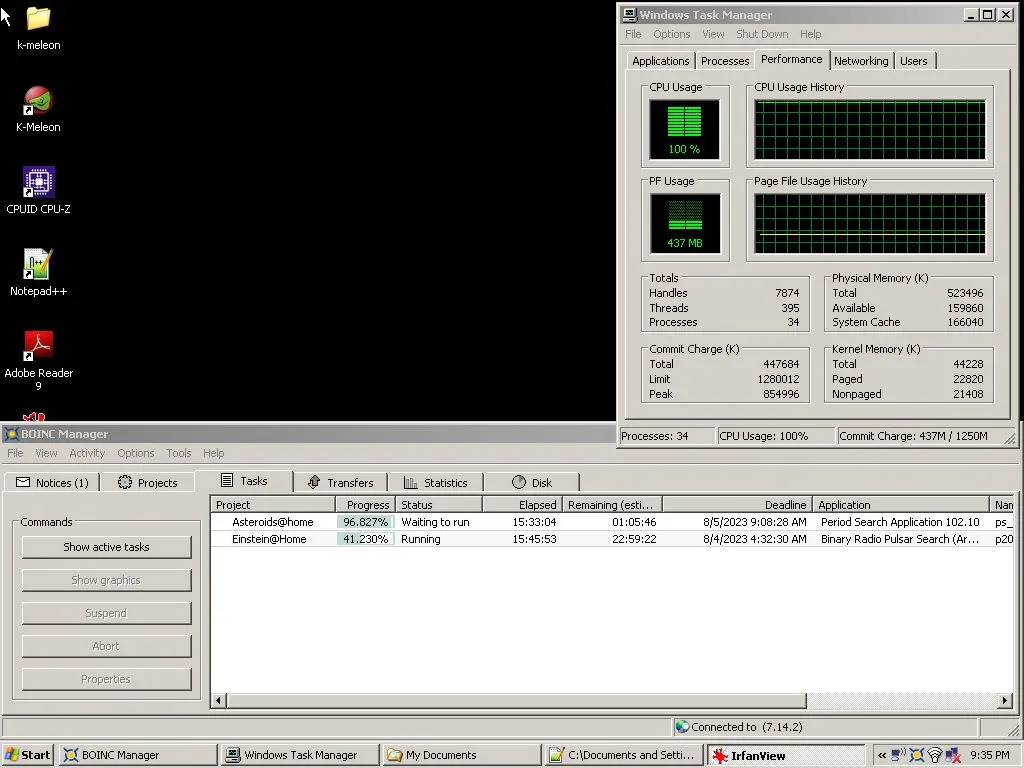Open the Task Manager Help menu

pyautogui.click(x=810, y=34)
